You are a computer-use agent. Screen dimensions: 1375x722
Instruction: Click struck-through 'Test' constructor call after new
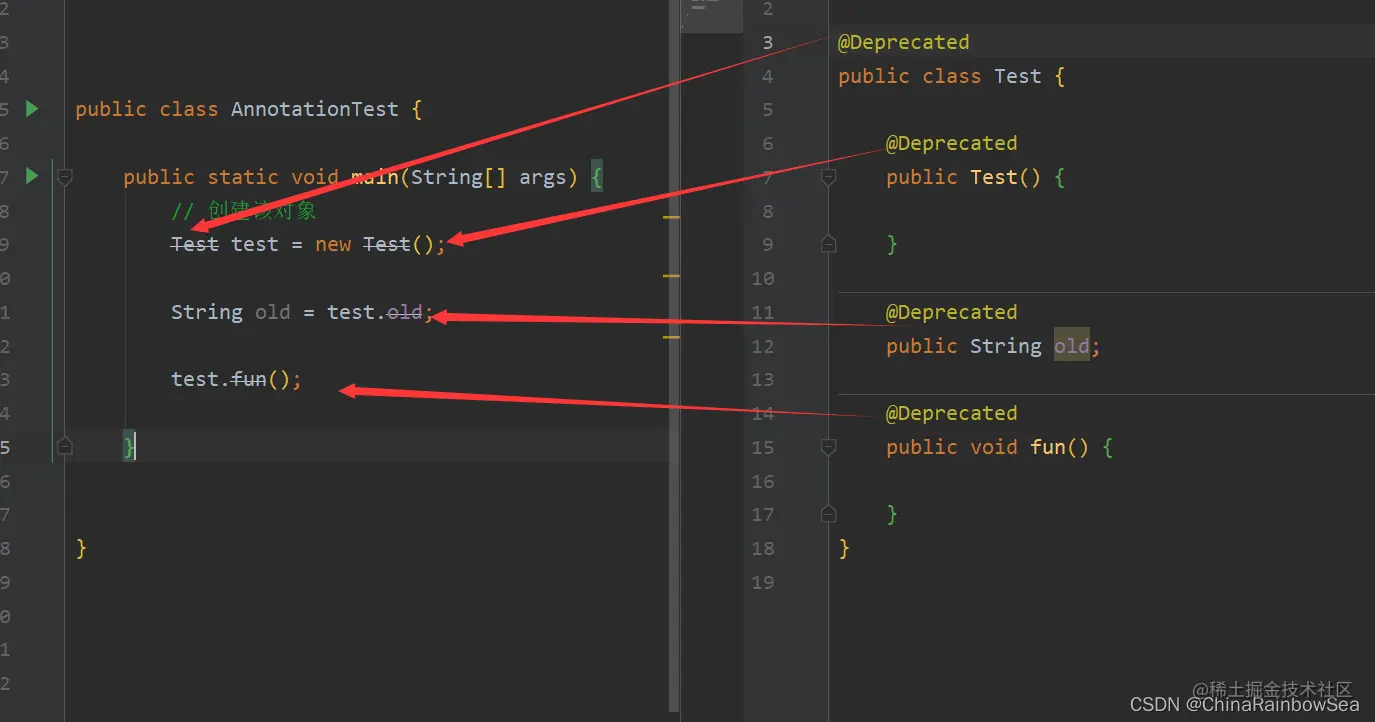387,244
